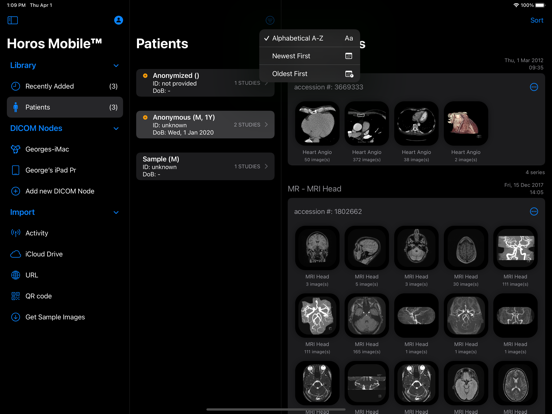
Task: Click the Aa icon beside Alphabetical A-Z
Action: click(x=349, y=38)
